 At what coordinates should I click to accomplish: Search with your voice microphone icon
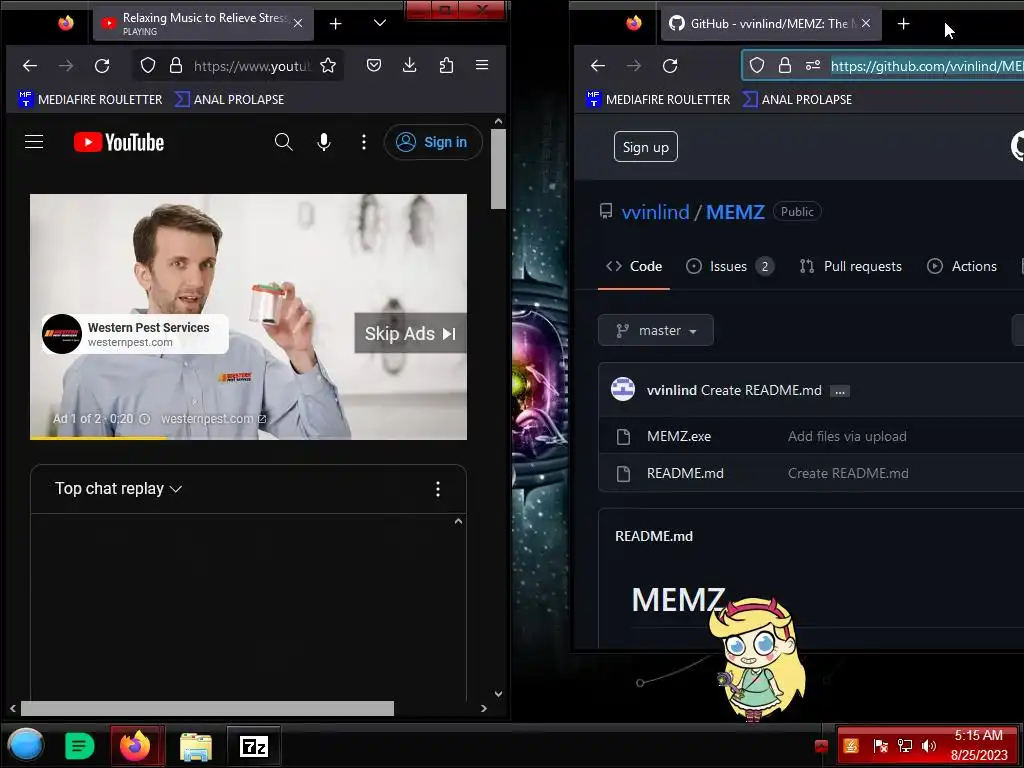(323, 142)
